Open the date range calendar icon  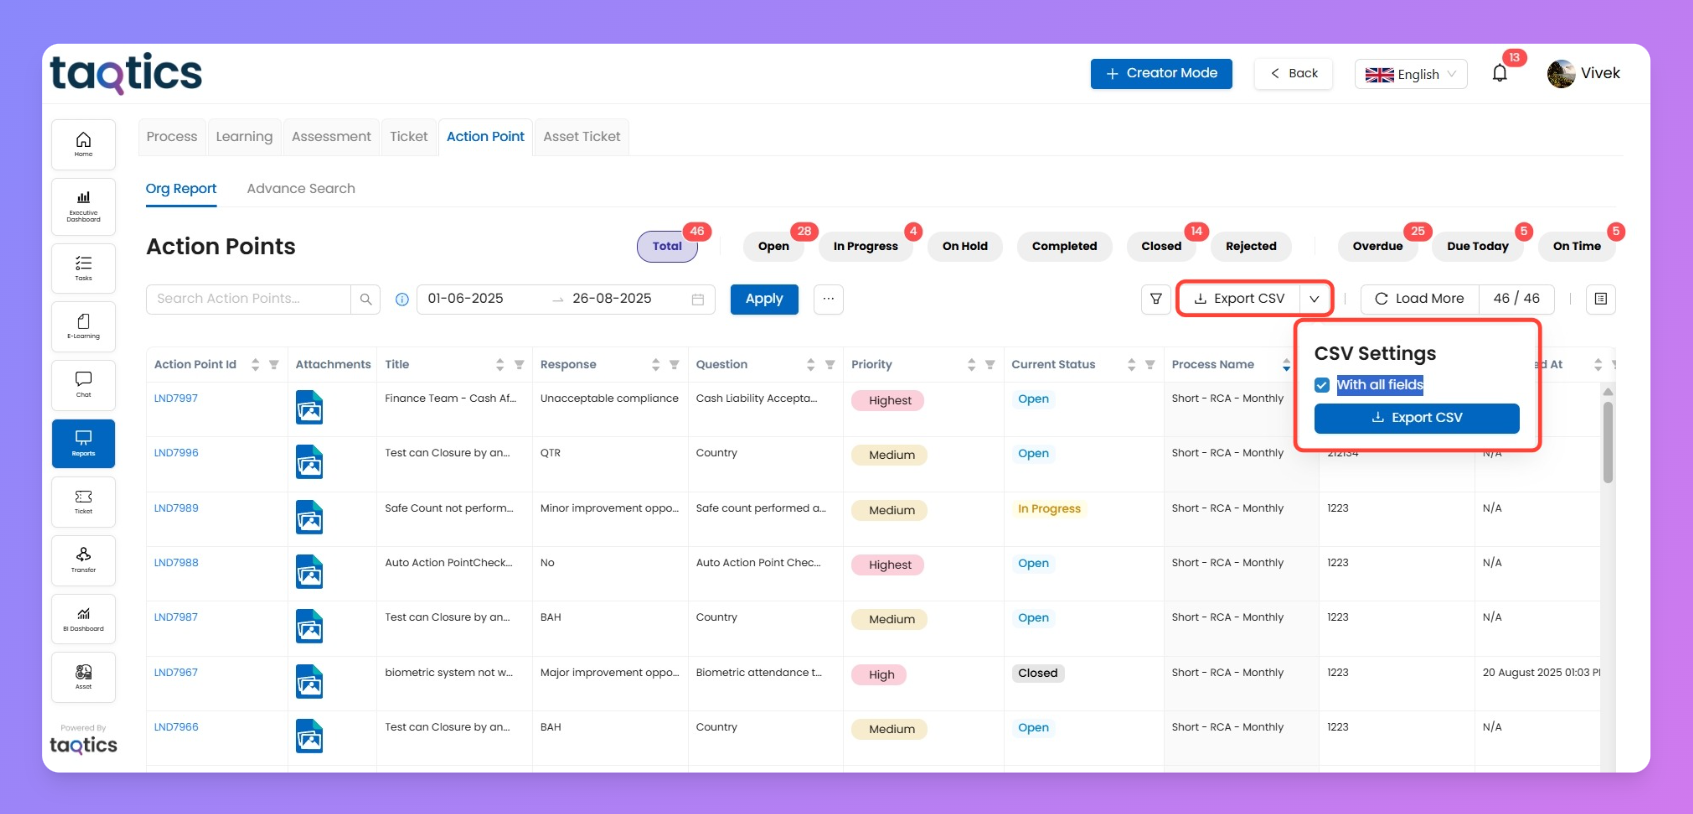click(x=698, y=299)
